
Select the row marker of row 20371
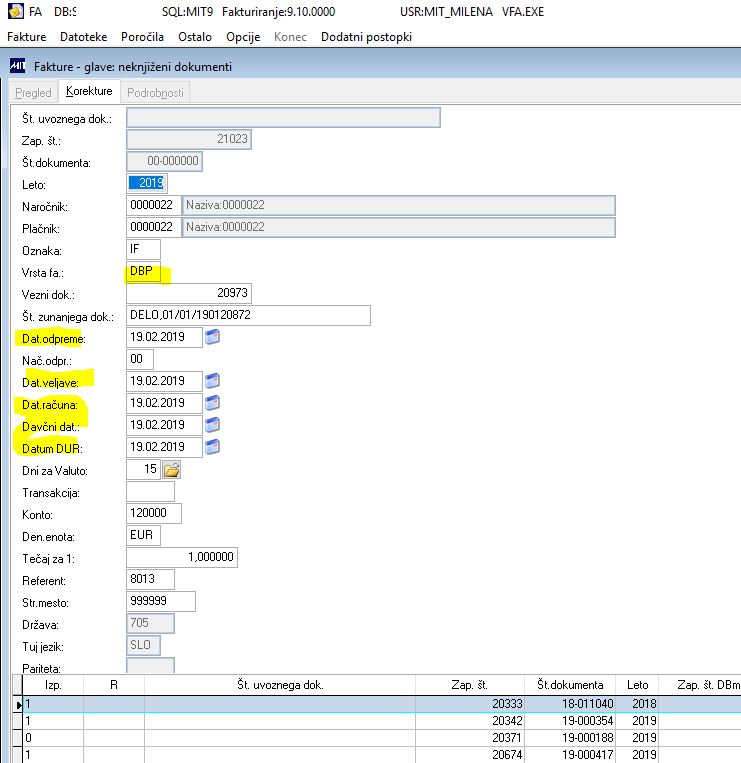17,738
